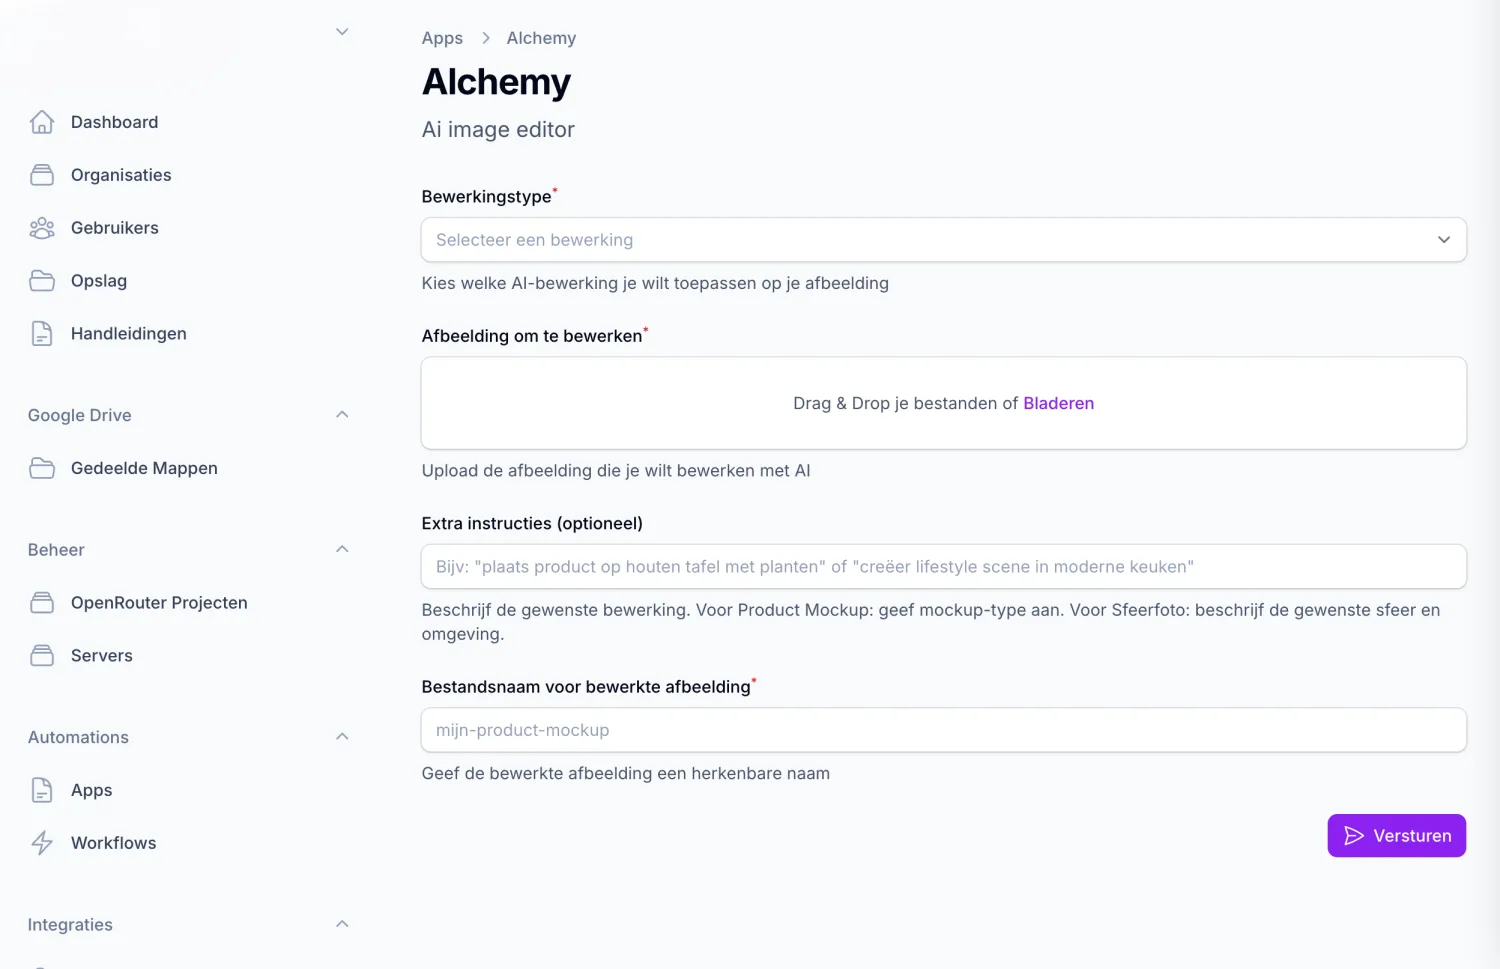Click the Bladeren browse link
Screen dimensions: 1500x969
(1058, 403)
